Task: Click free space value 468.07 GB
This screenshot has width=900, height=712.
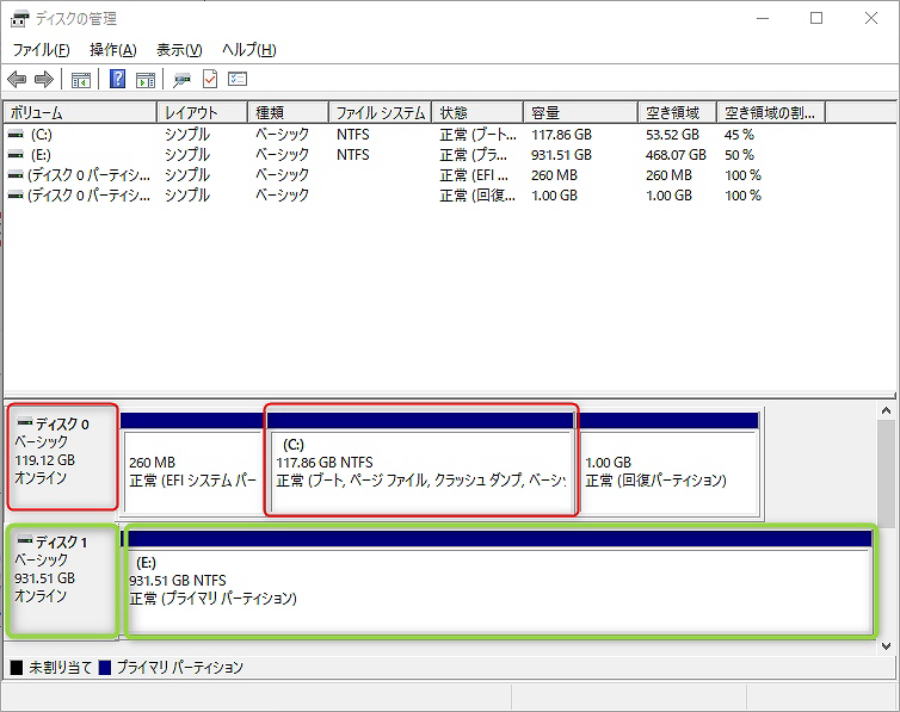Action: [676, 154]
